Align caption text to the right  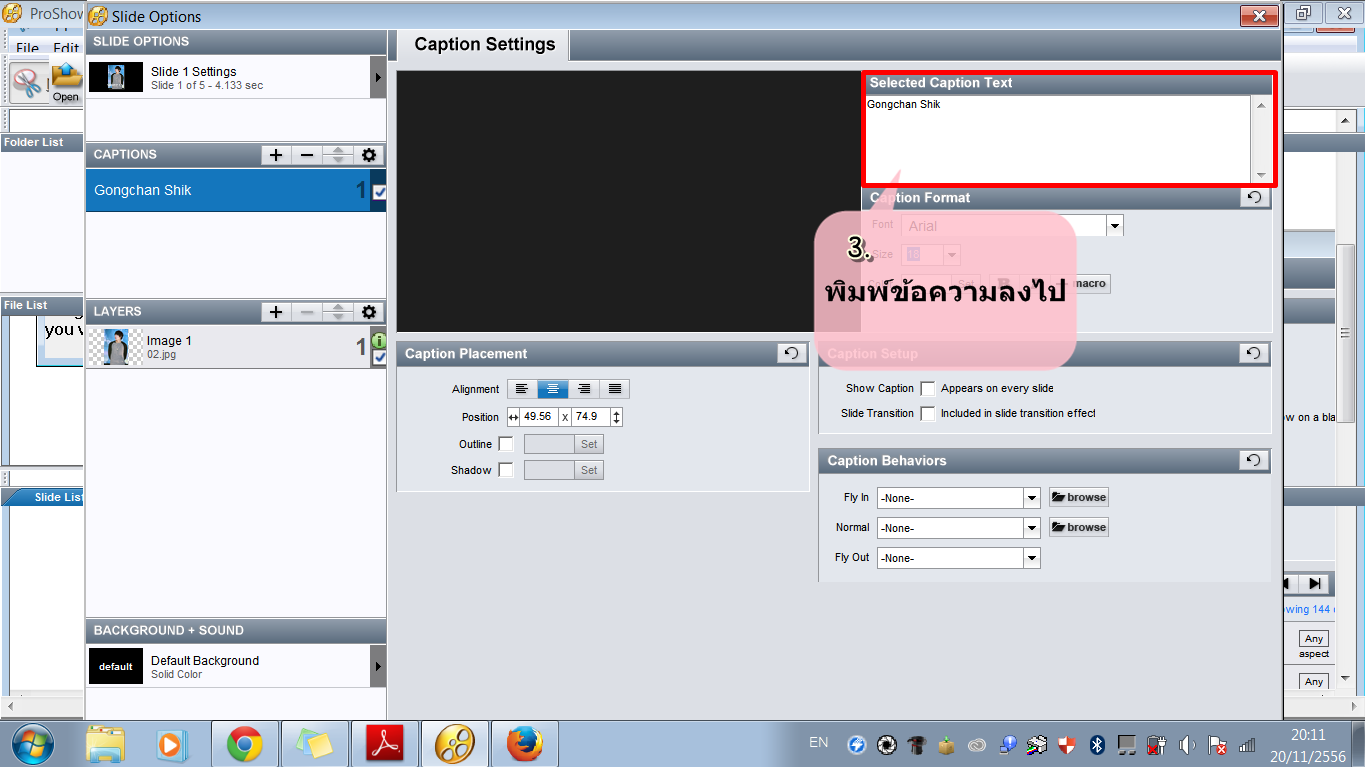click(x=584, y=389)
